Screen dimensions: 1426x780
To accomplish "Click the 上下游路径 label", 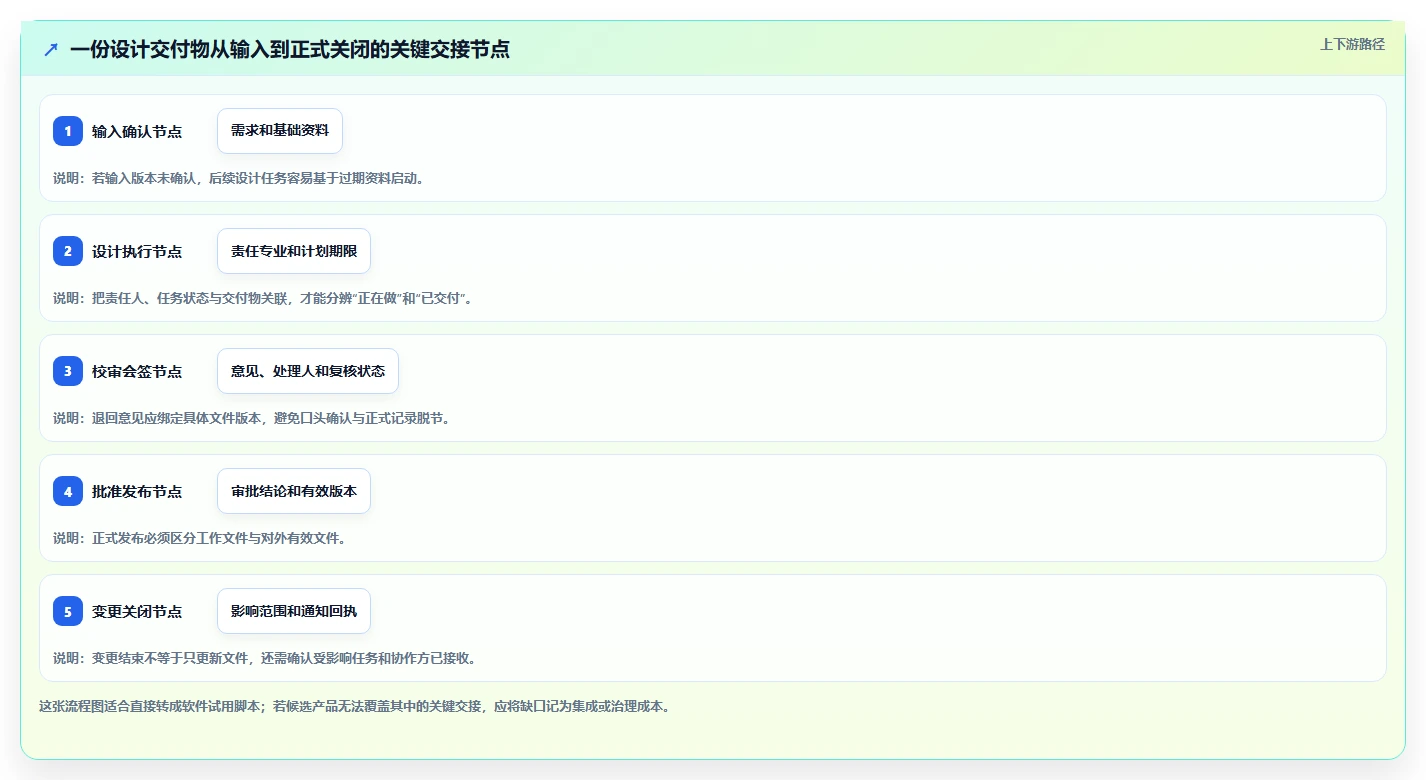I will click(x=1352, y=44).
